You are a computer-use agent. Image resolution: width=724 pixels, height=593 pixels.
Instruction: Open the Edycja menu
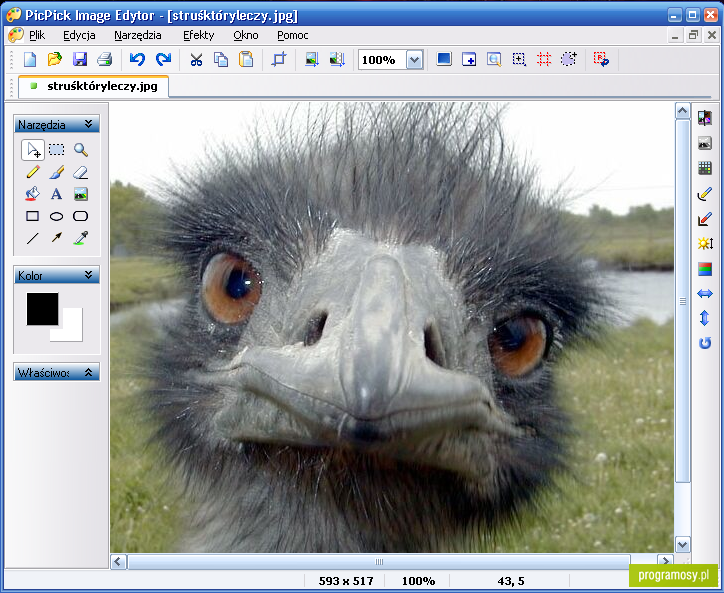coord(79,36)
